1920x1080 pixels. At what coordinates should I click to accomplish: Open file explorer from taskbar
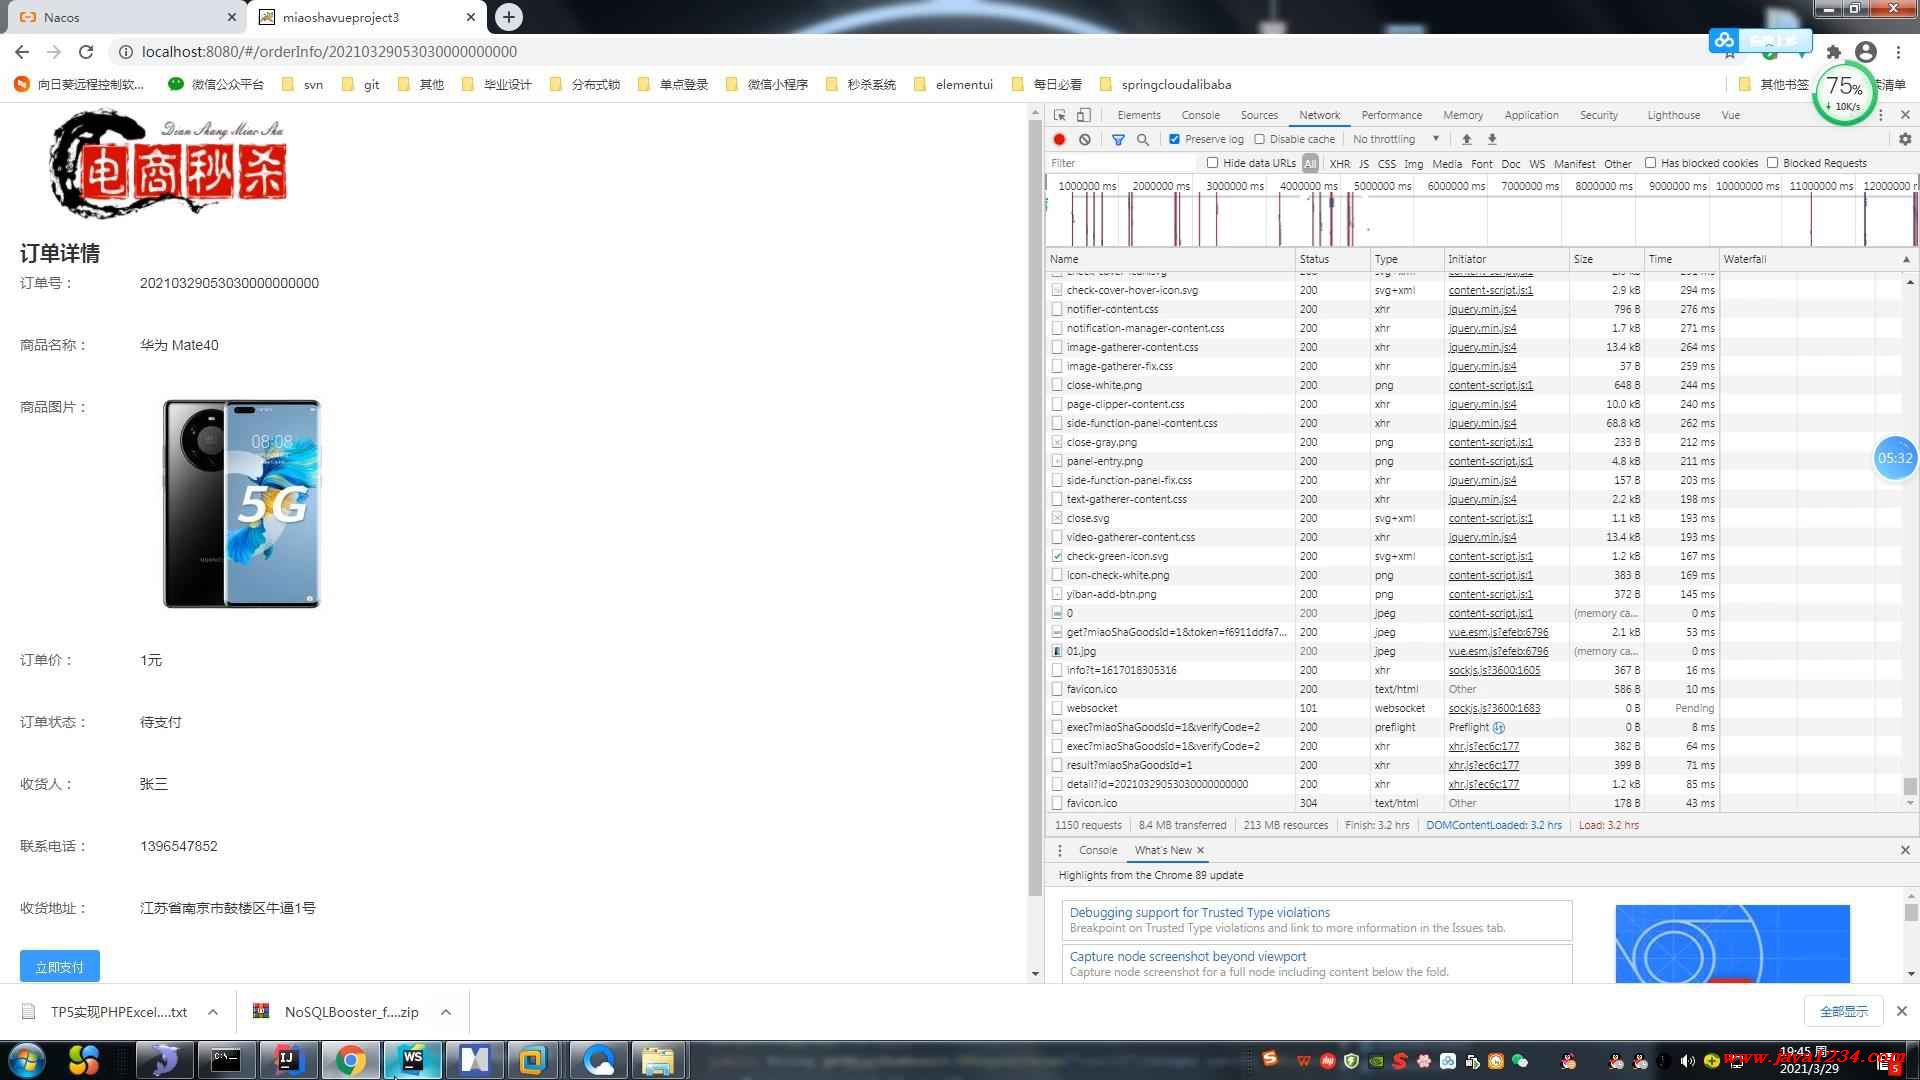coord(657,1060)
